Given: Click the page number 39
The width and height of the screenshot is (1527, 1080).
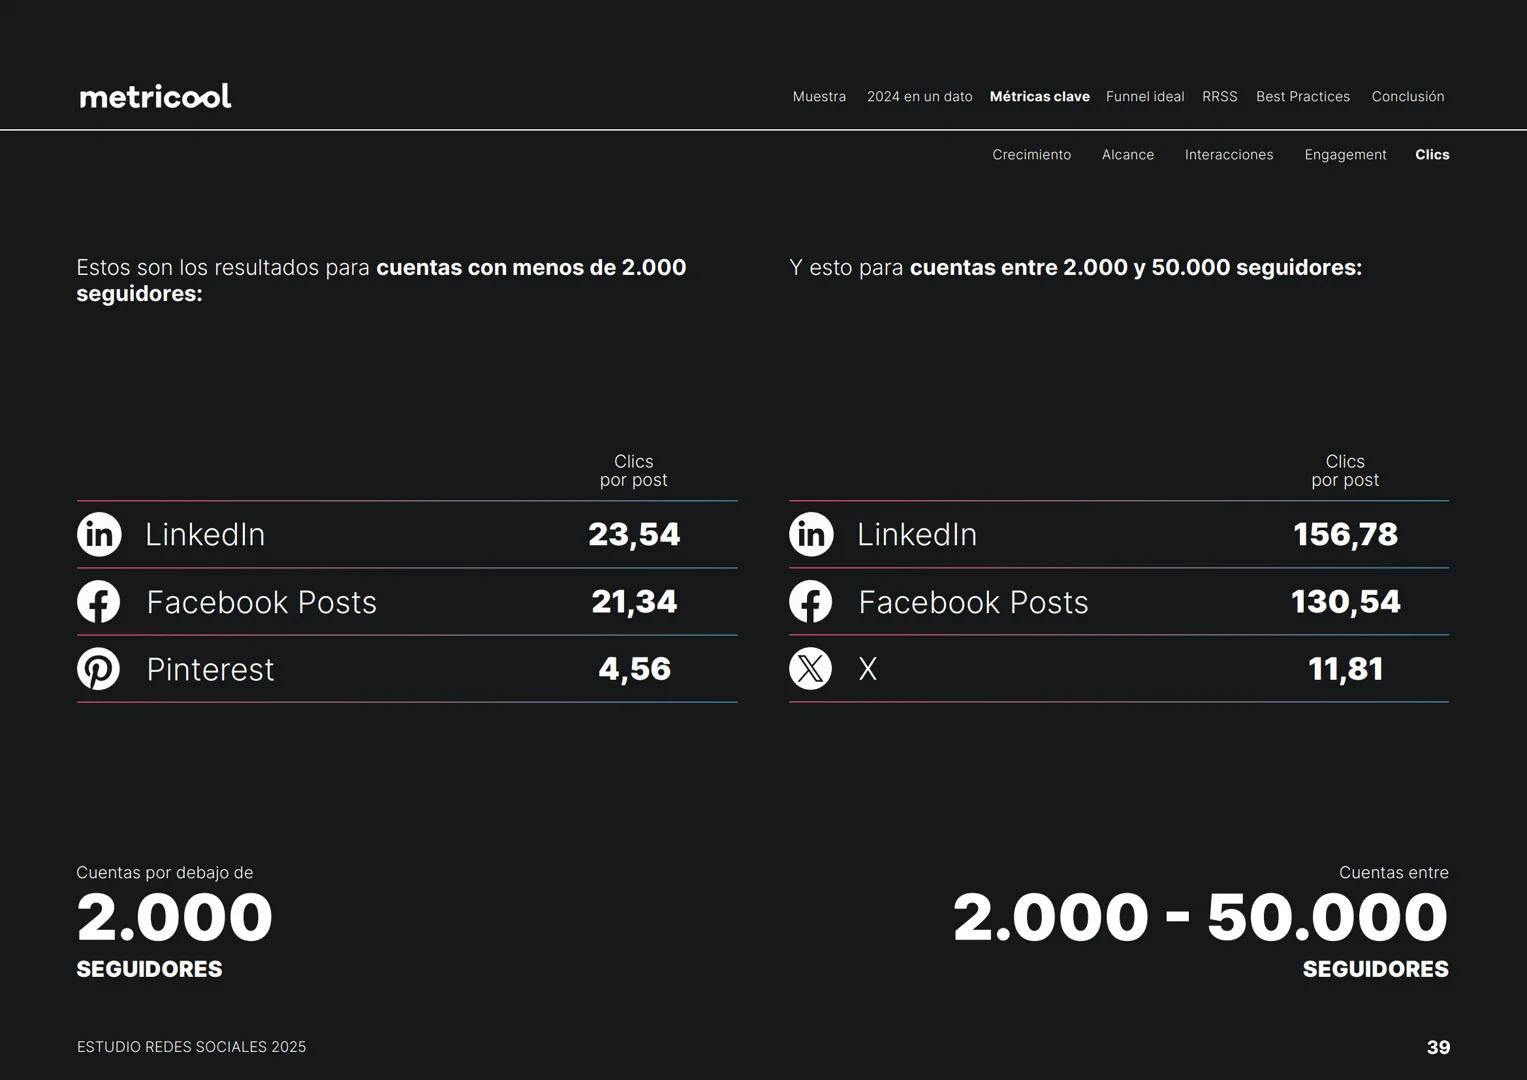Looking at the screenshot, I should tap(1438, 1047).
